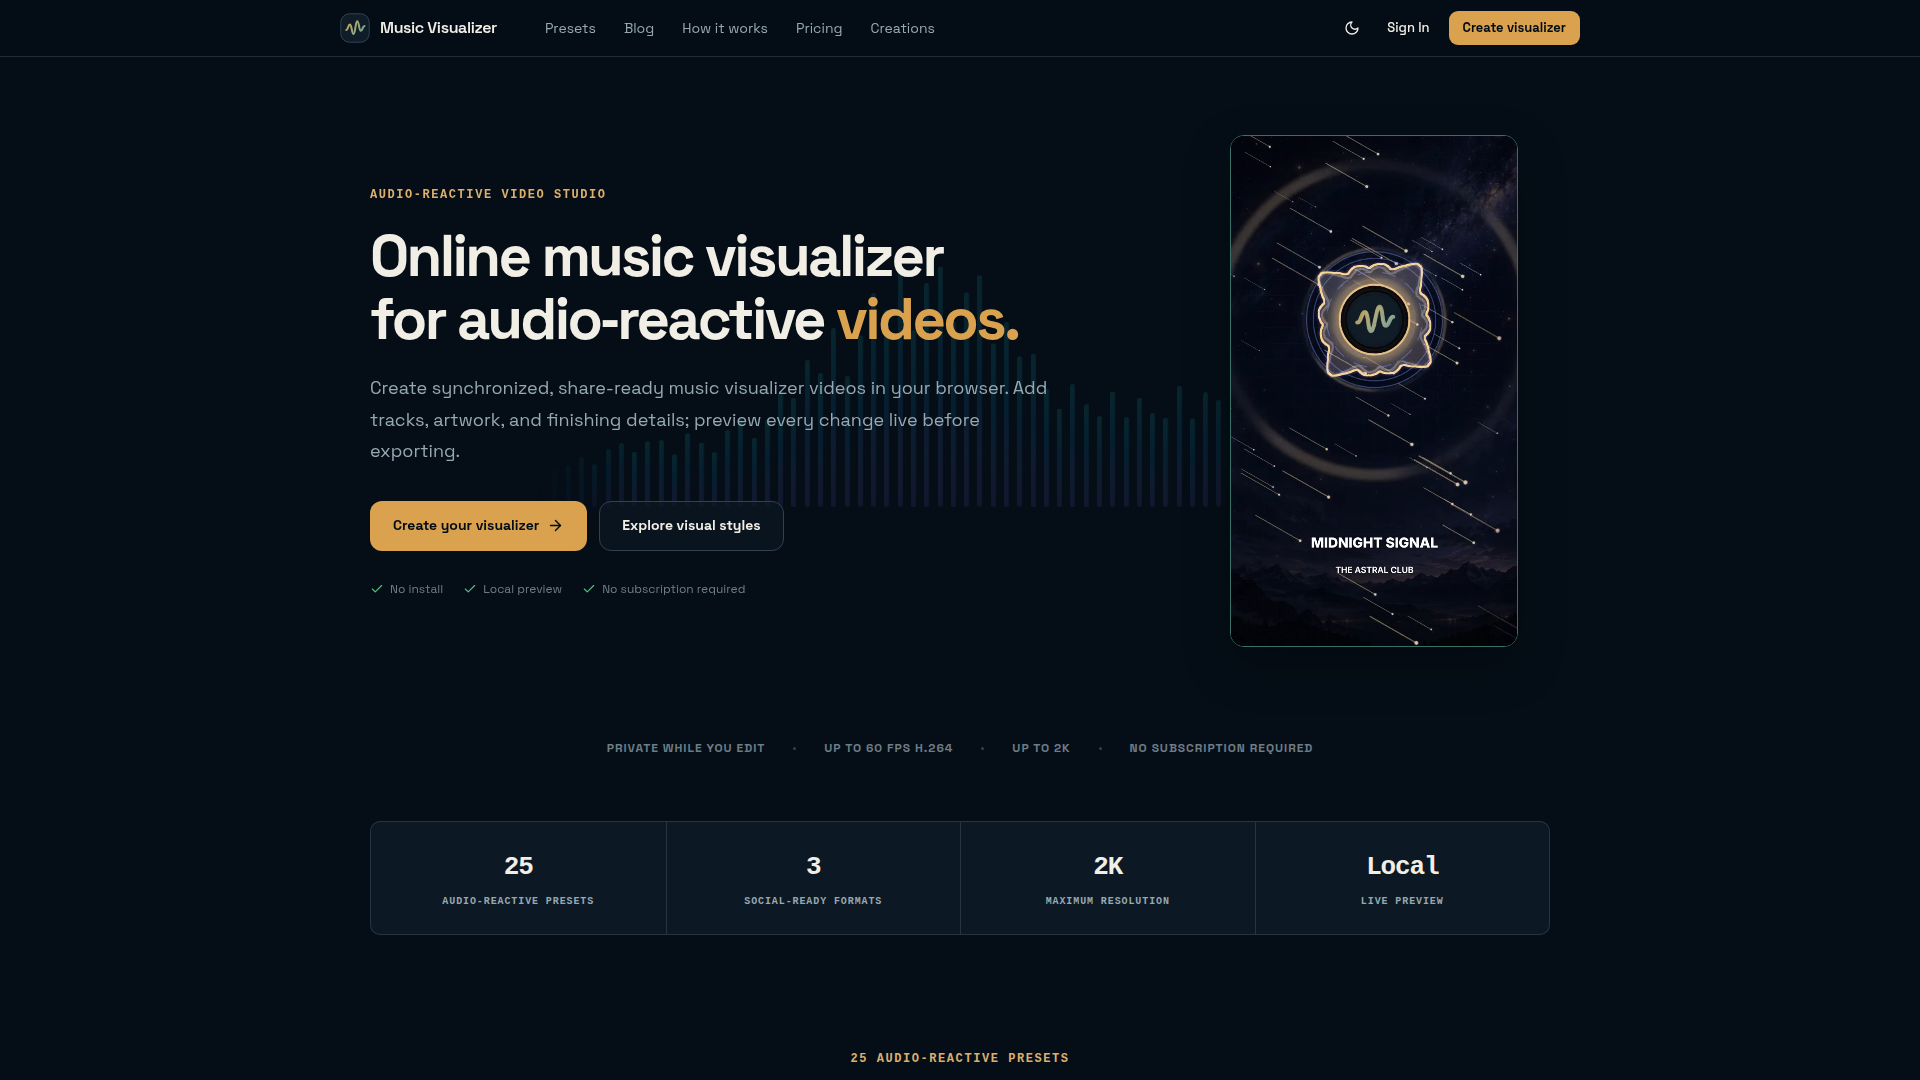Click the Music Visualizer waveform logo icon
This screenshot has height=1080, width=1920.
click(355, 28)
